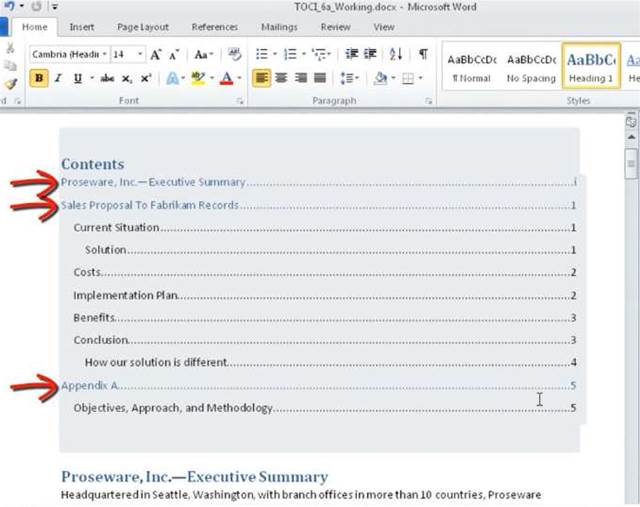
Task: Toggle Show/Hide paragraph marks
Action: 423,54
